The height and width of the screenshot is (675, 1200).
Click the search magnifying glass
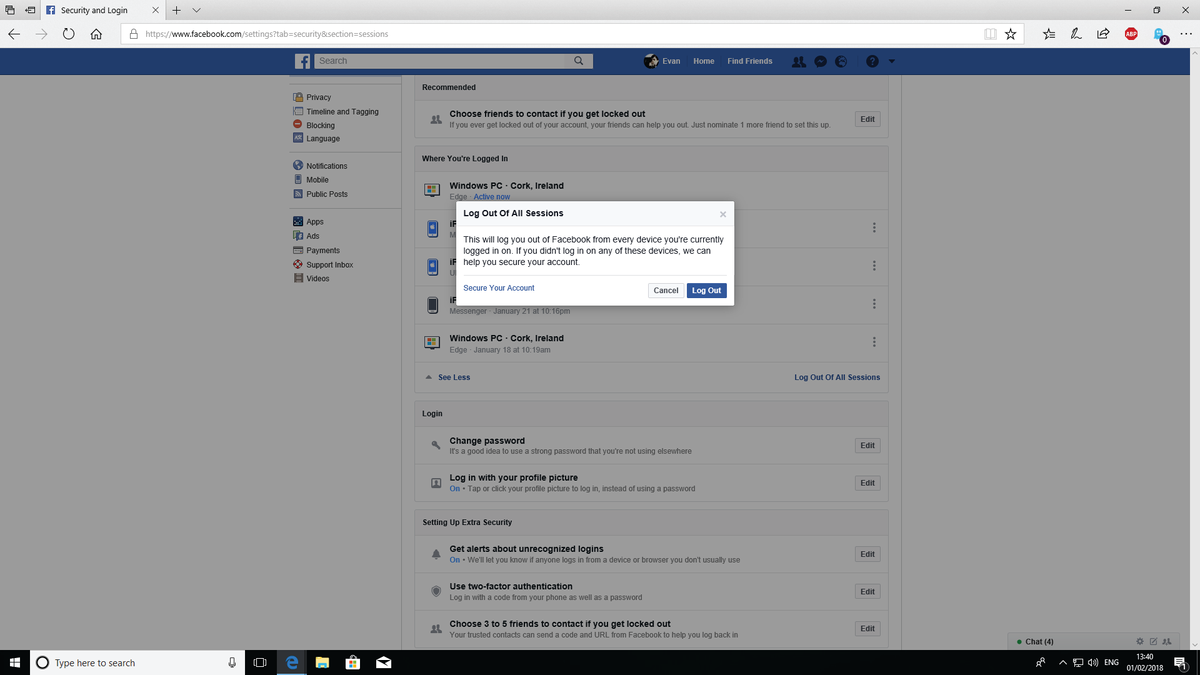tap(578, 60)
